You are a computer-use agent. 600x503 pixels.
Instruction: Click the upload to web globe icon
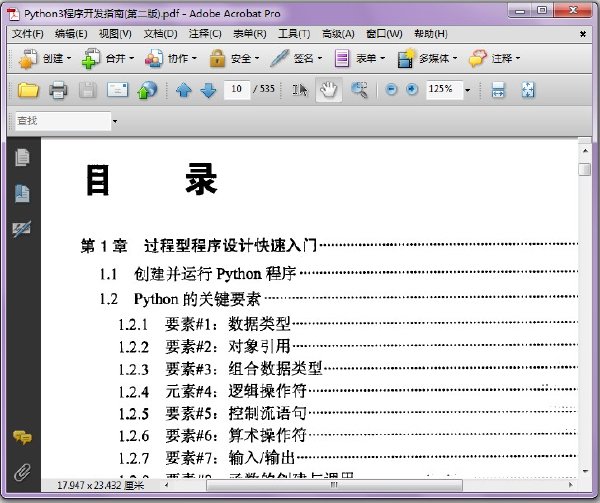tap(147, 90)
